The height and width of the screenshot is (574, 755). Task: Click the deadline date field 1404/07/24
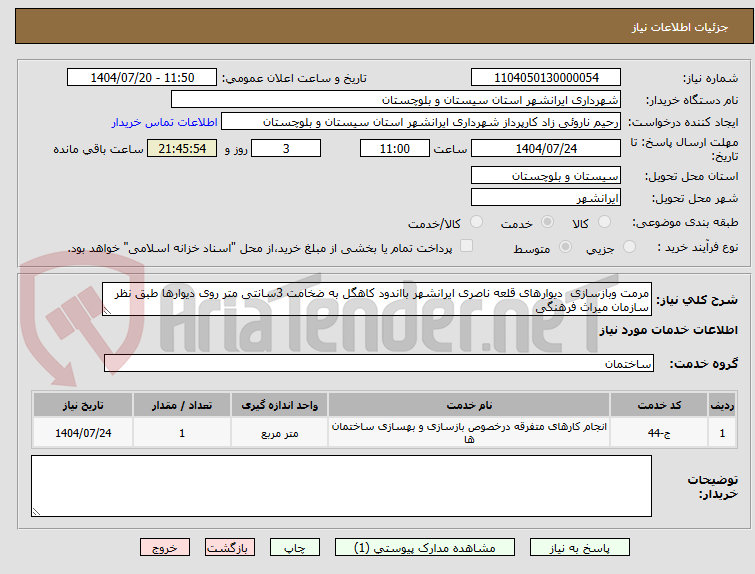click(546, 148)
